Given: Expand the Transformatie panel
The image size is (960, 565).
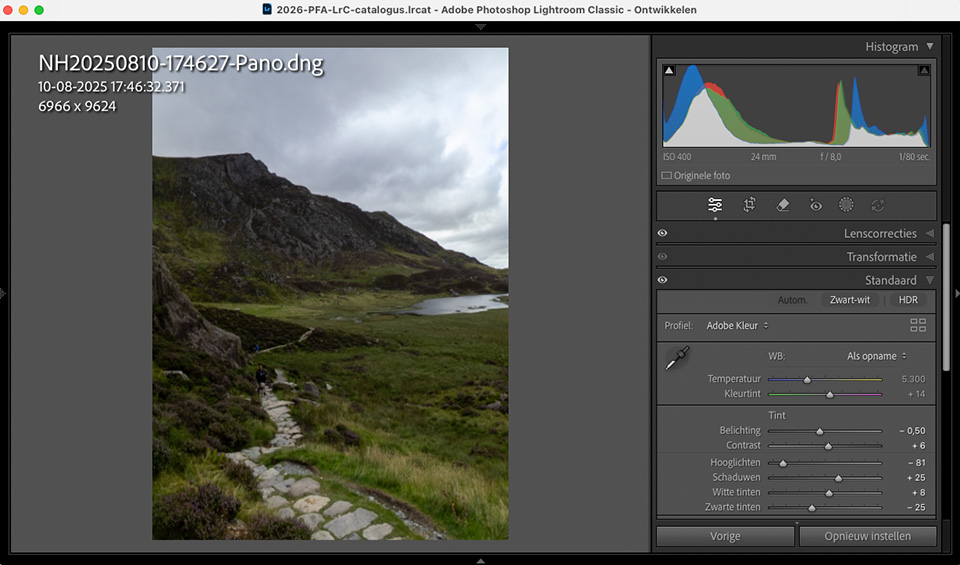Looking at the screenshot, I should tap(930, 256).
